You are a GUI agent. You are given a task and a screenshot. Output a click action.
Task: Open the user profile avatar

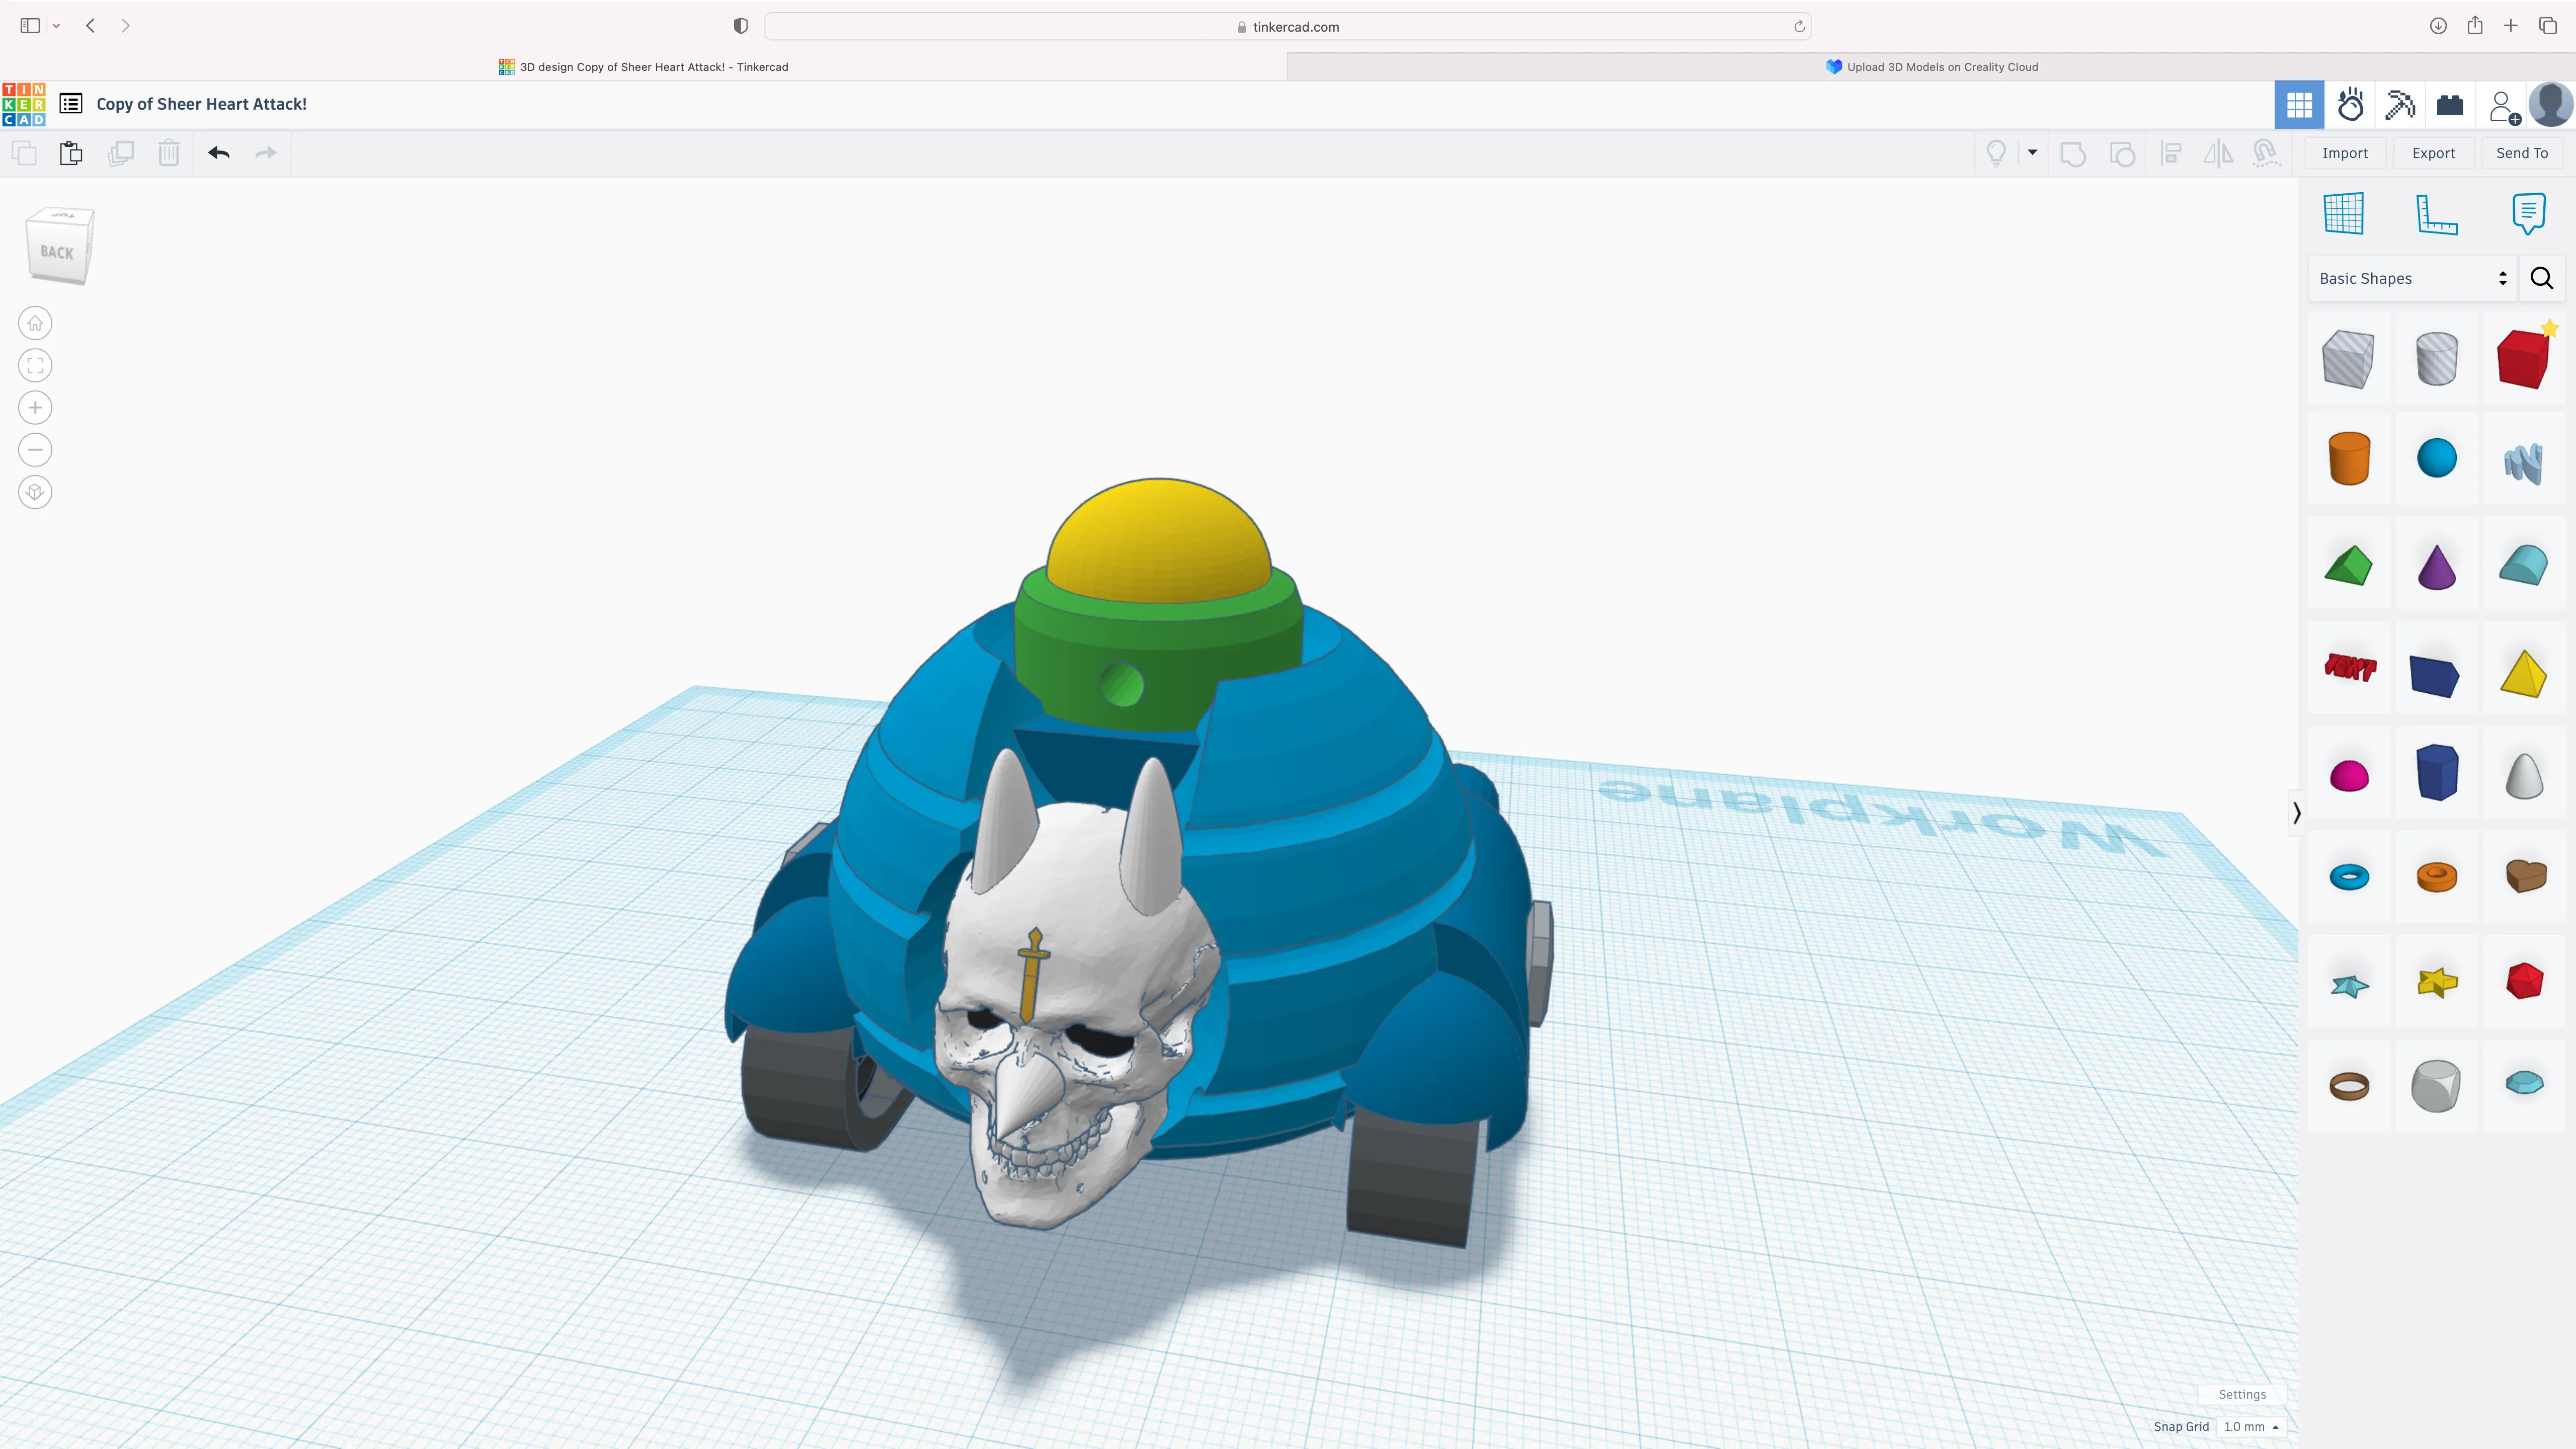tap(2551, 105)
